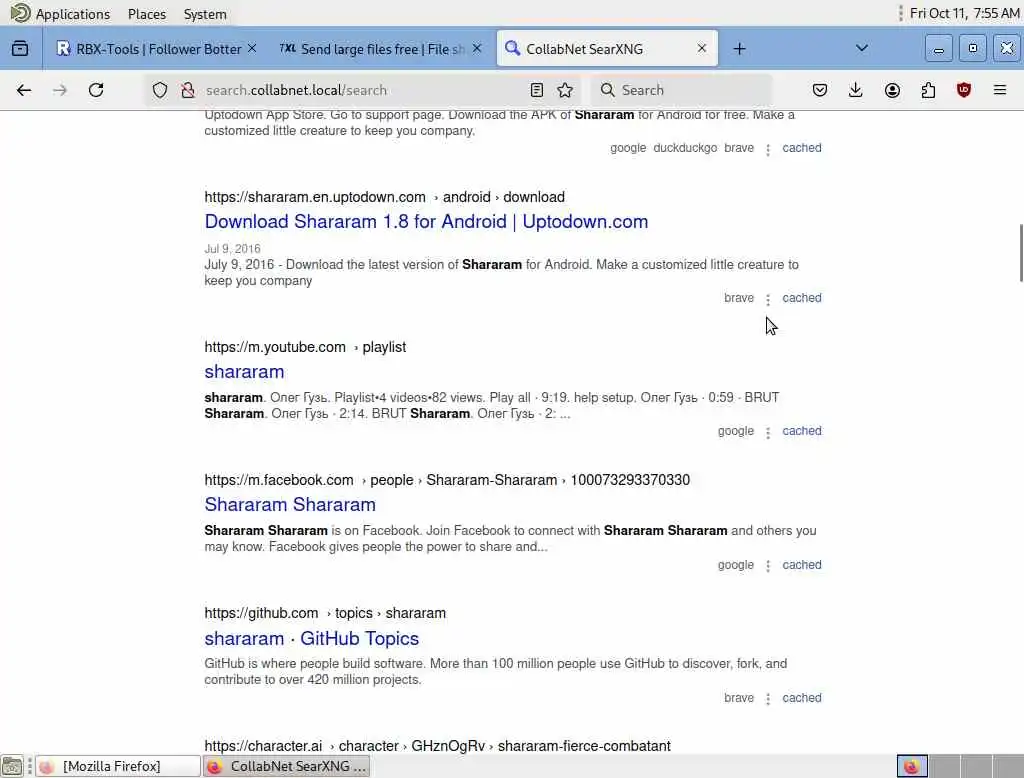1024x778 pixels.
Task: Open cached version of Facebook result
Action: [x=802, y=565]
